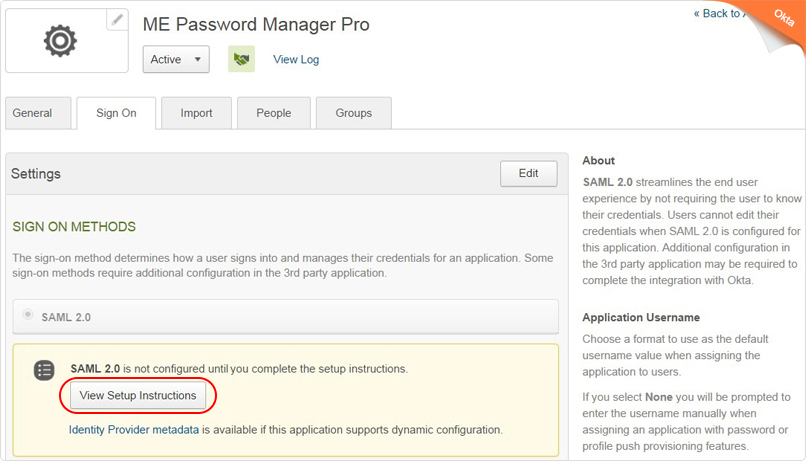Click the SIGN ON METHODS heading
Image resolution: width=808 pixels, height=464 pixels.
pyautogui.click(x=74, y=227)
